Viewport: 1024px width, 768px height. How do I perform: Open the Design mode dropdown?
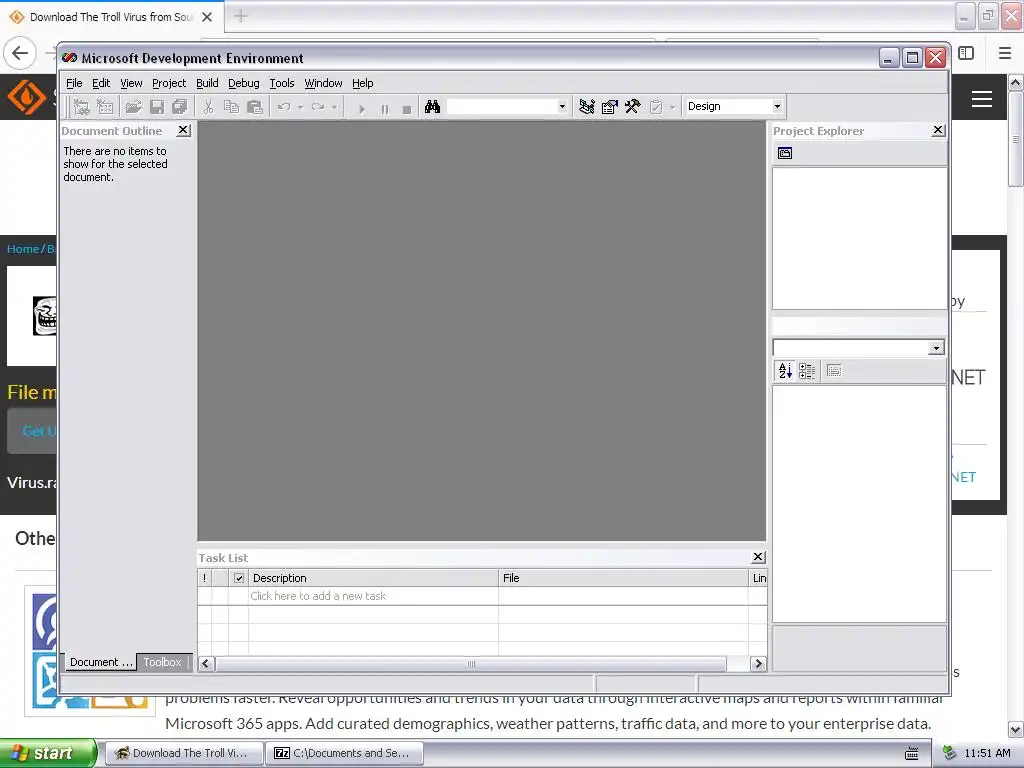click(x=776, y=106)
